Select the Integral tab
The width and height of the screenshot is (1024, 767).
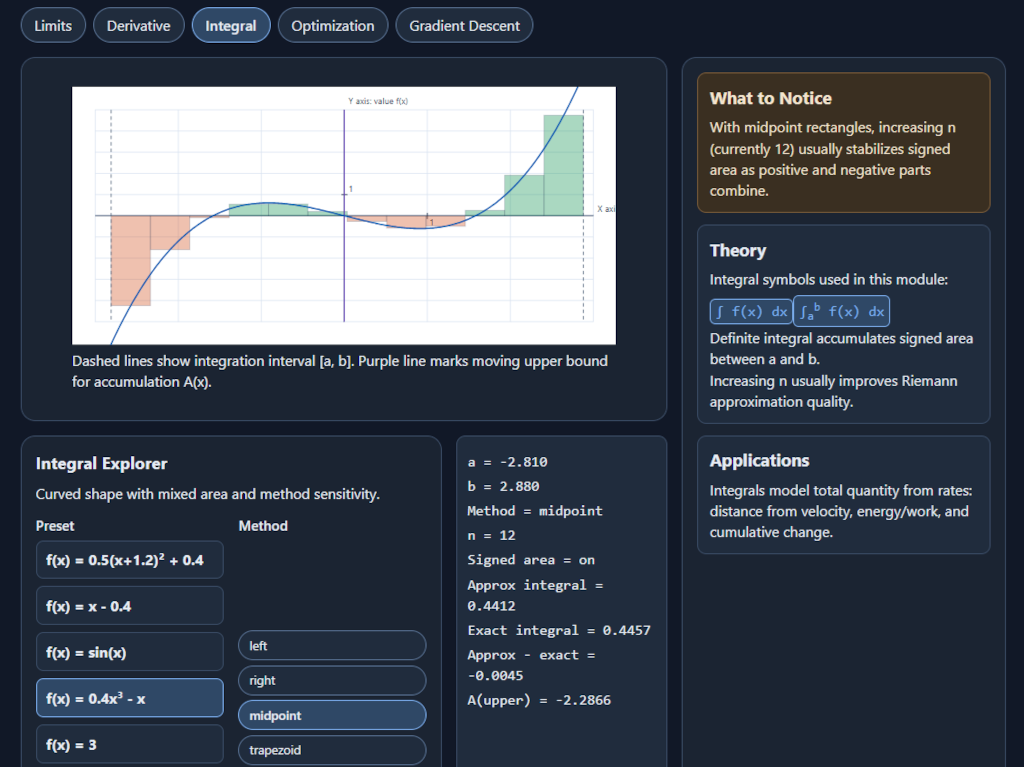pos(231,25)
